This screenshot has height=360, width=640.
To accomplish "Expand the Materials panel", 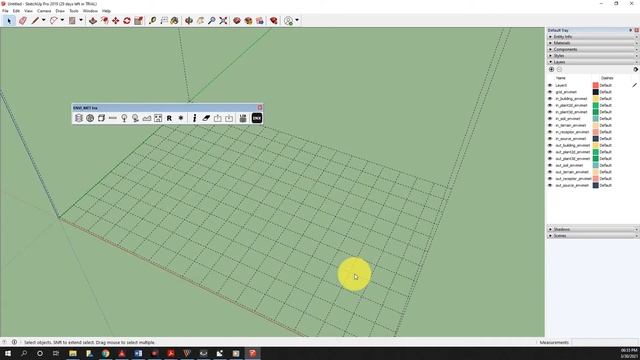I will click(x=593, y=43).
